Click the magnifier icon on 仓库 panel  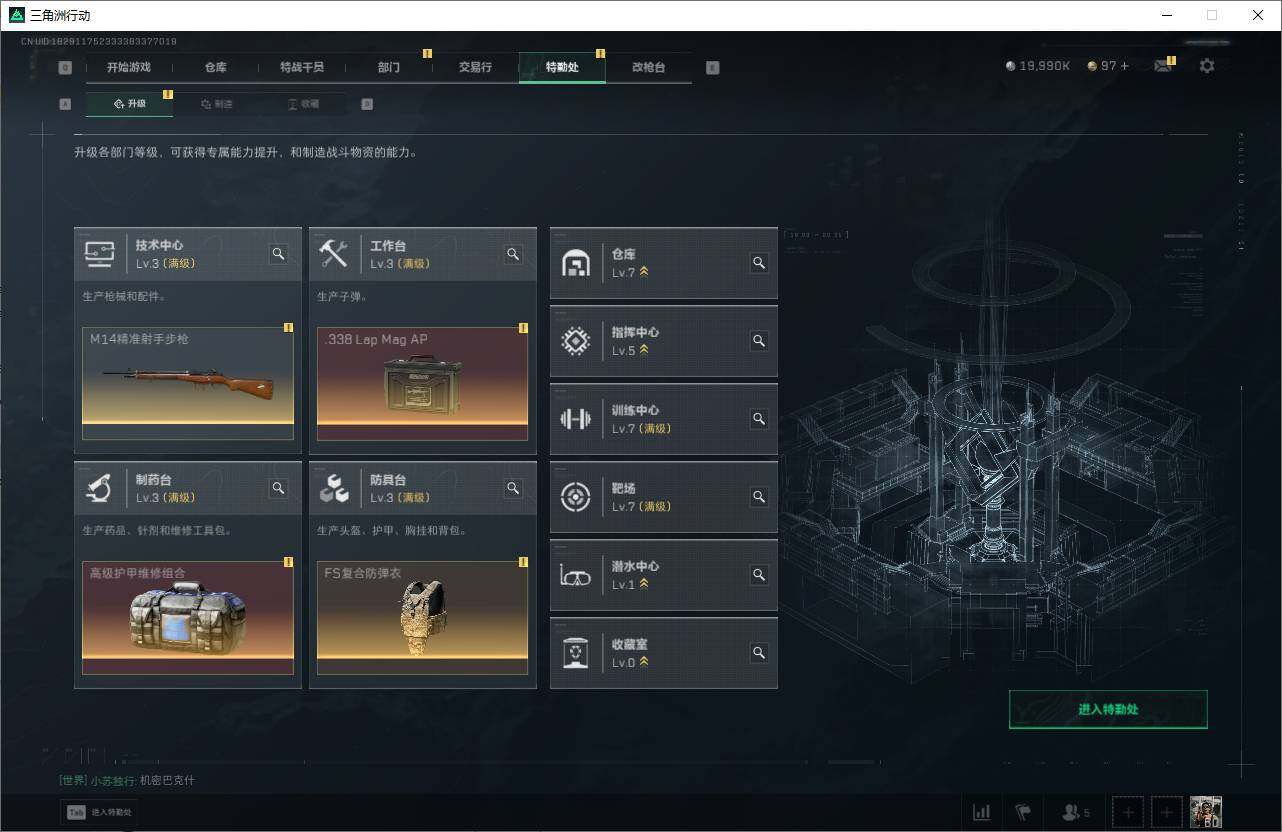(x=758, y=263)
